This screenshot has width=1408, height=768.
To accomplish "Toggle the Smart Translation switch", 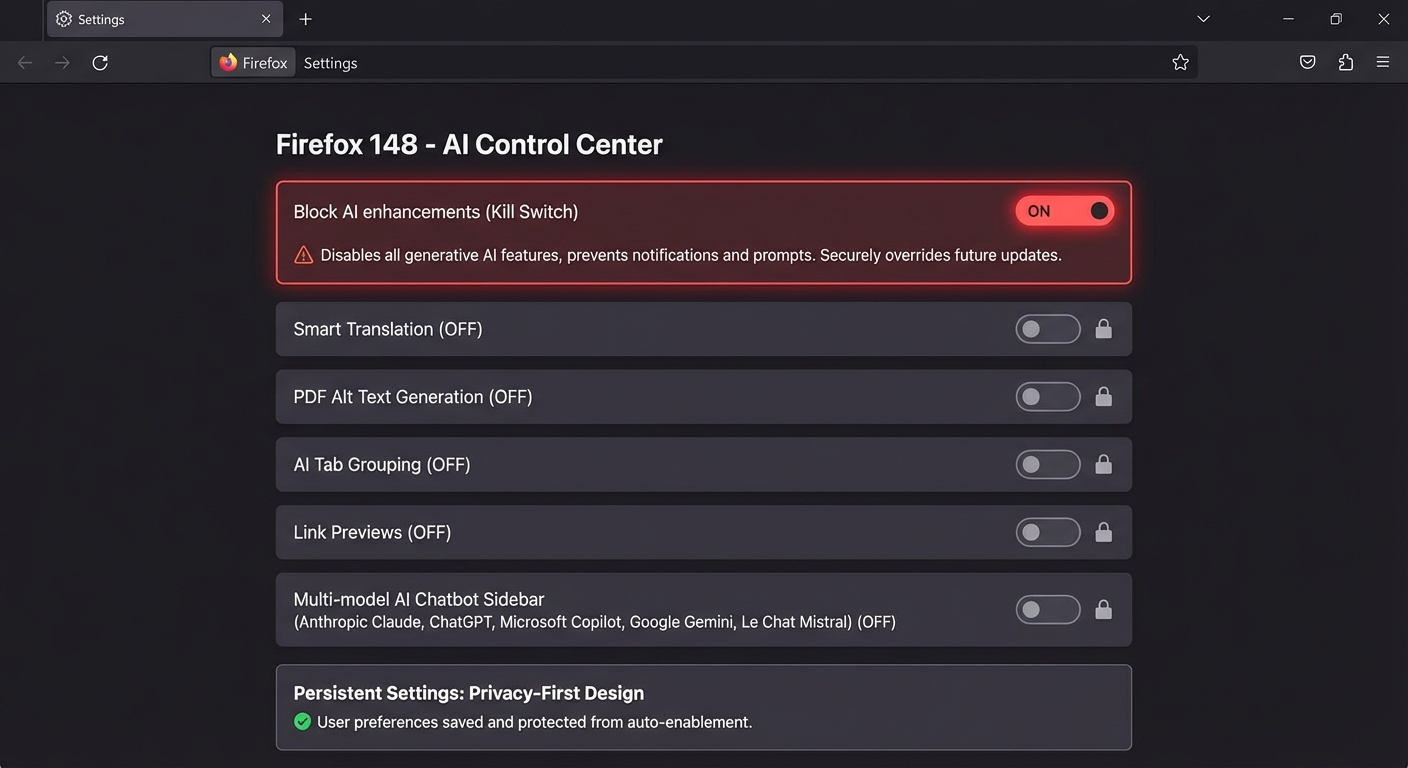I will (1047, 329).
